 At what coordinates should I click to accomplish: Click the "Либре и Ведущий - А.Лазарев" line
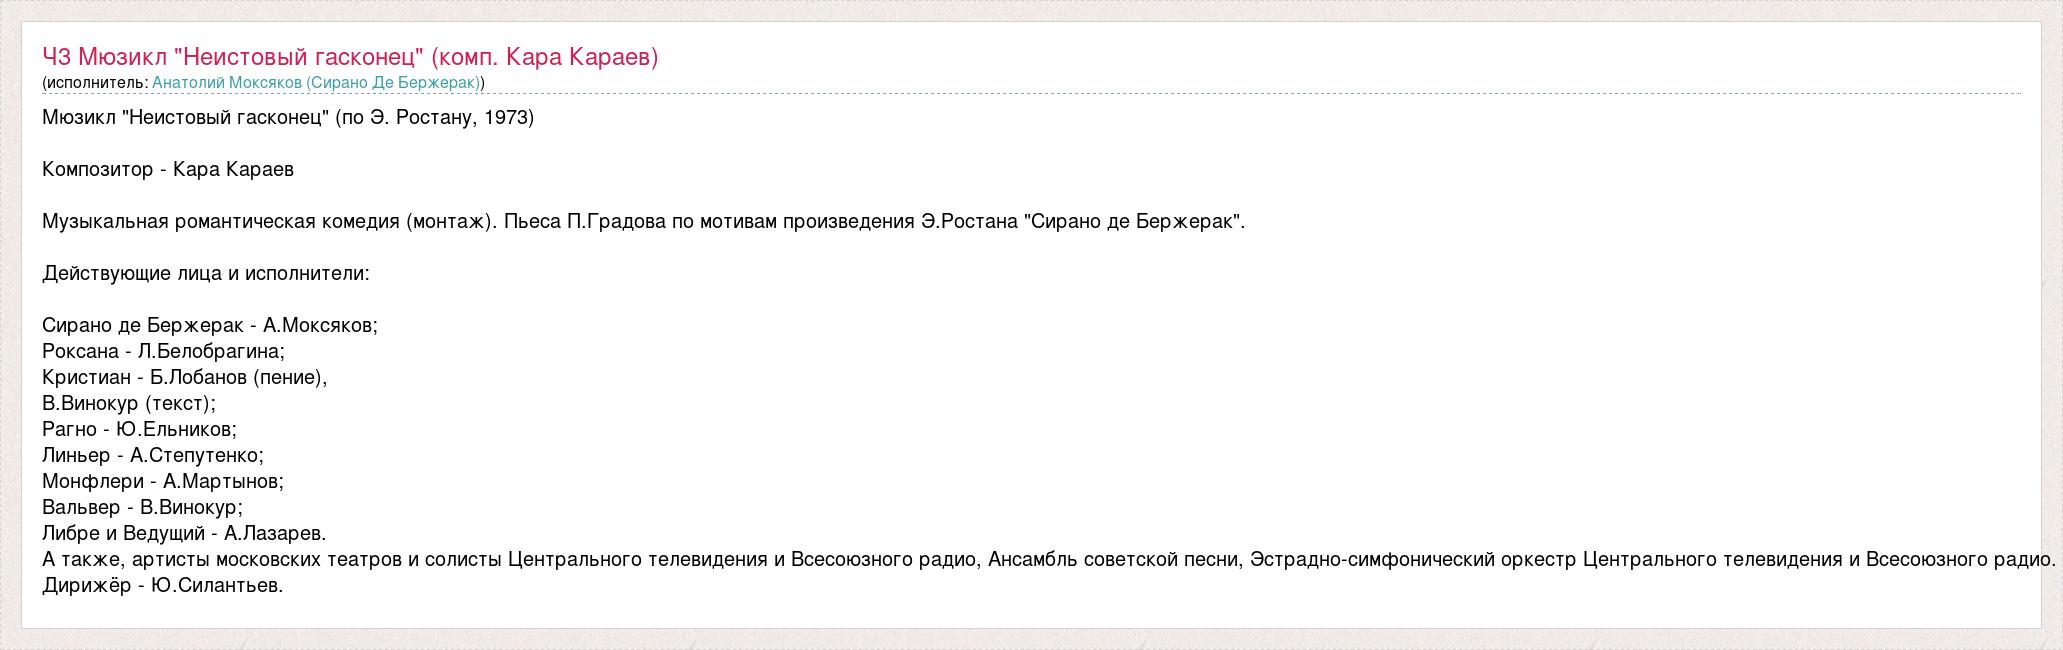pyautogui.click(x=184, y=534)
